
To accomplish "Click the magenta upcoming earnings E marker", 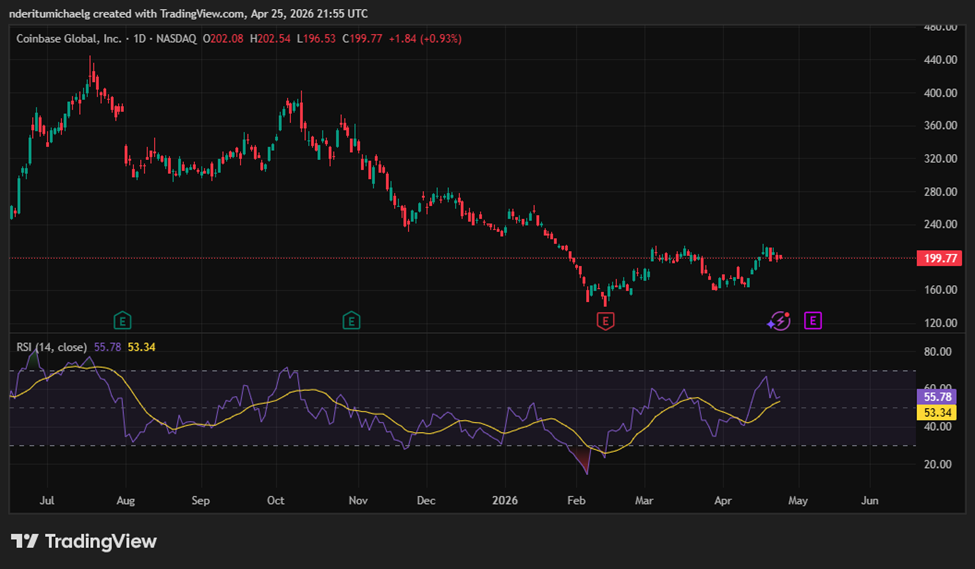I will pos(813,321).
